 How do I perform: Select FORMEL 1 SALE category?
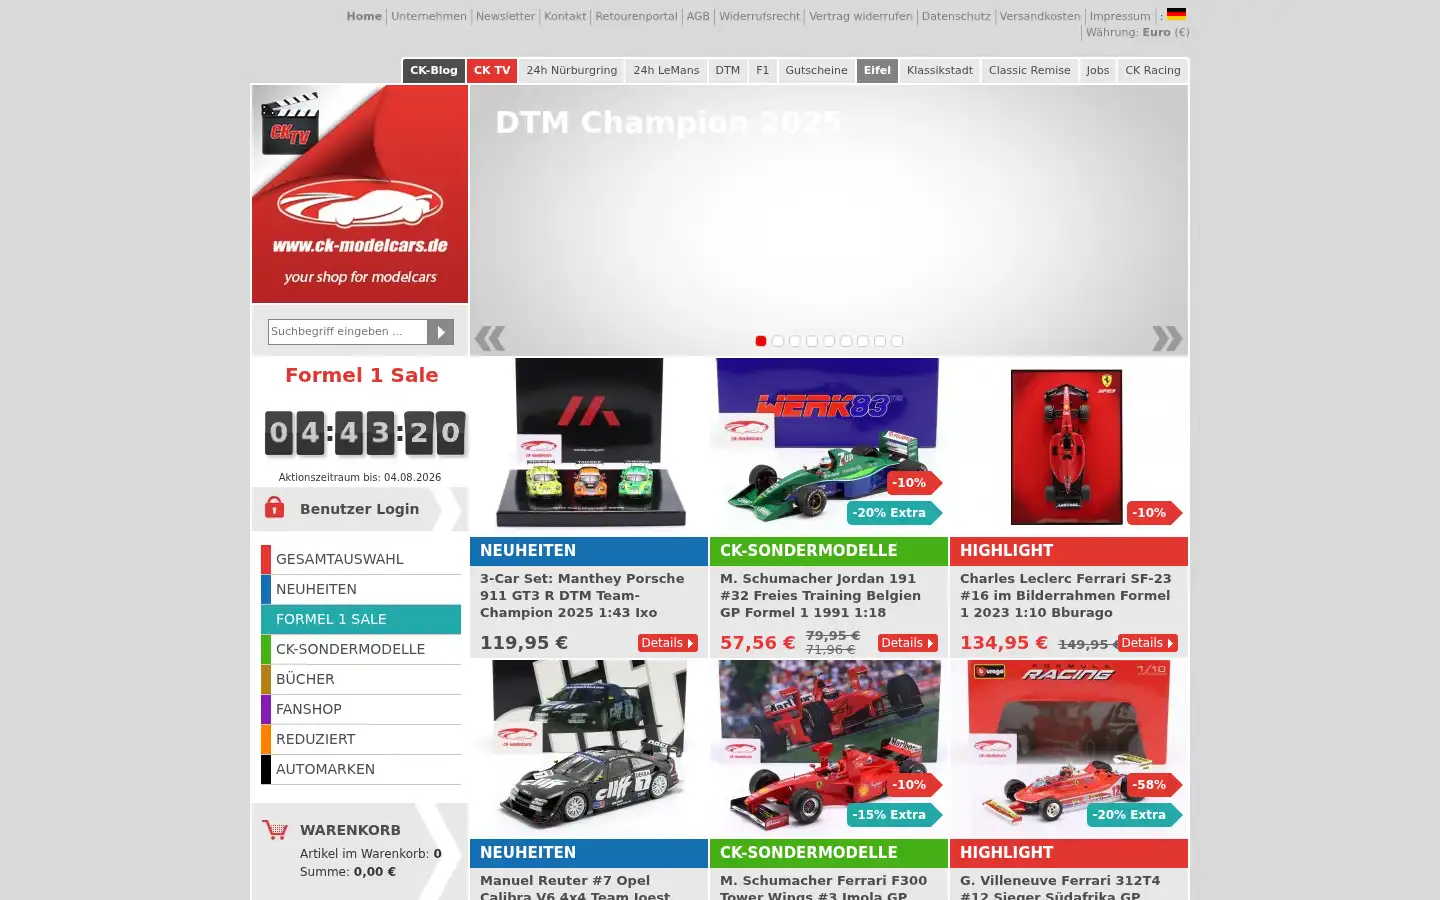[361, 619]
